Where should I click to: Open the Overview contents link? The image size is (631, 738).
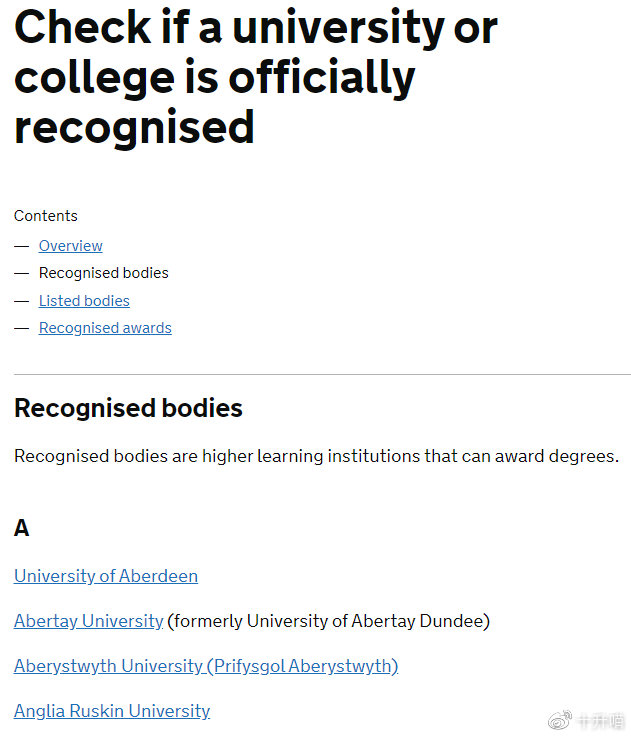71,246
